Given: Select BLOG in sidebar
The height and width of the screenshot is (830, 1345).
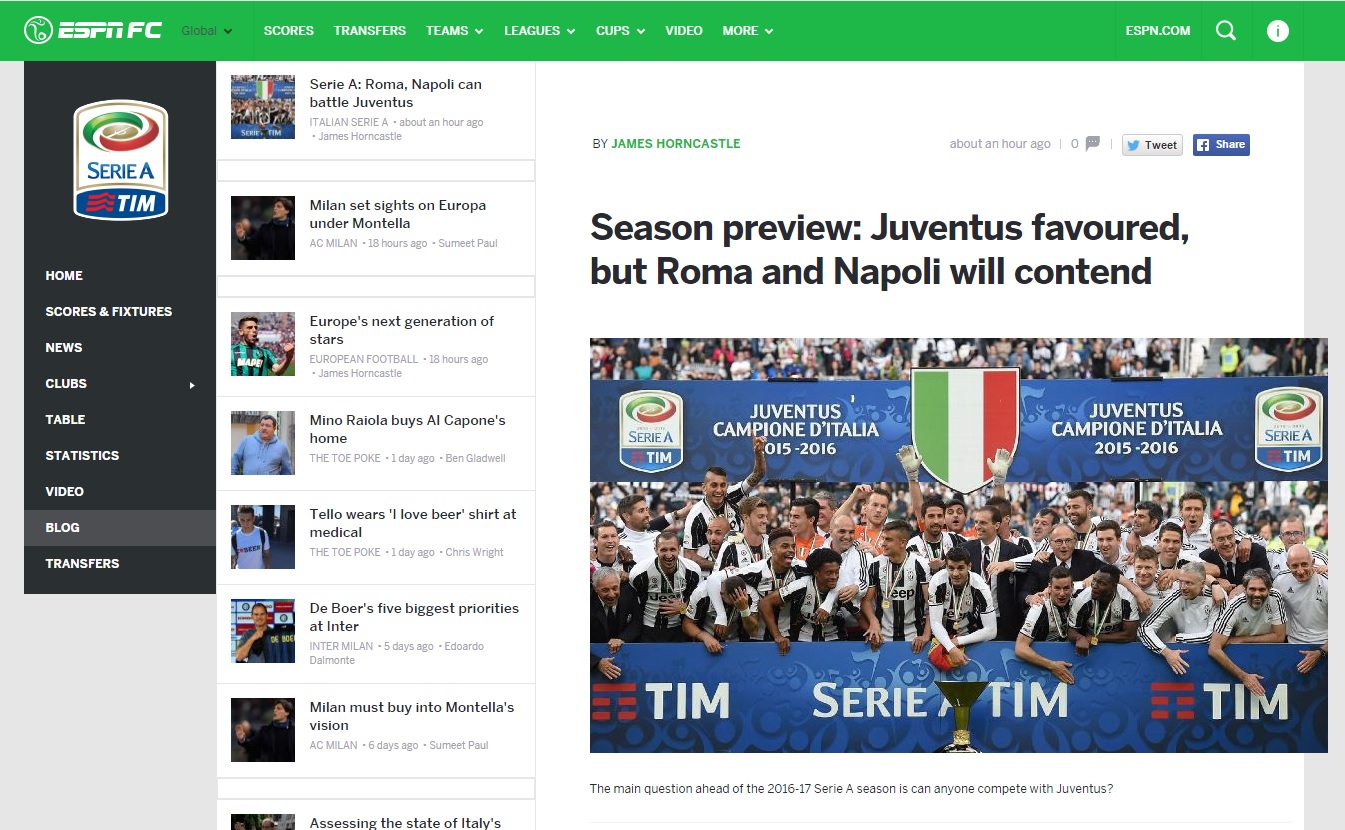Looking at the screenshot, I should point(120,528).
